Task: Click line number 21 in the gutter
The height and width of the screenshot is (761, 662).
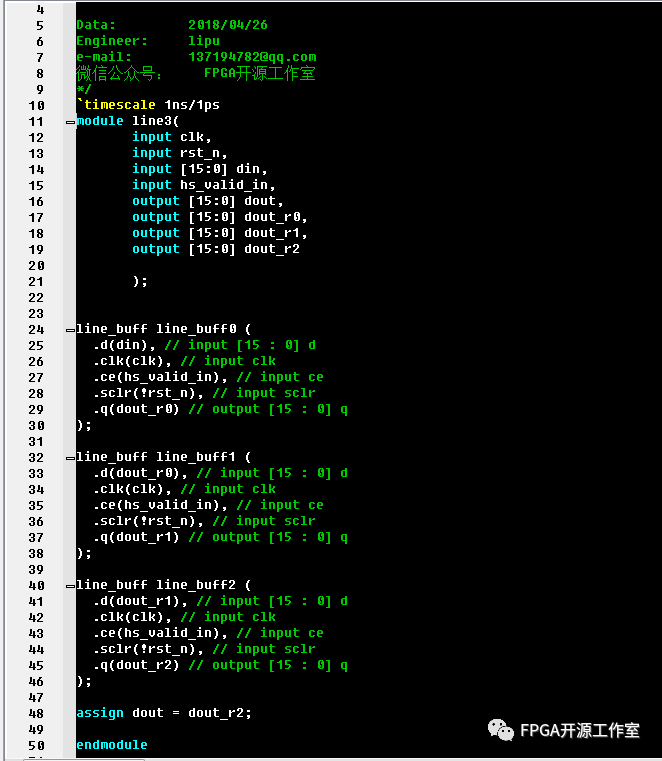Action: (36, 281)
